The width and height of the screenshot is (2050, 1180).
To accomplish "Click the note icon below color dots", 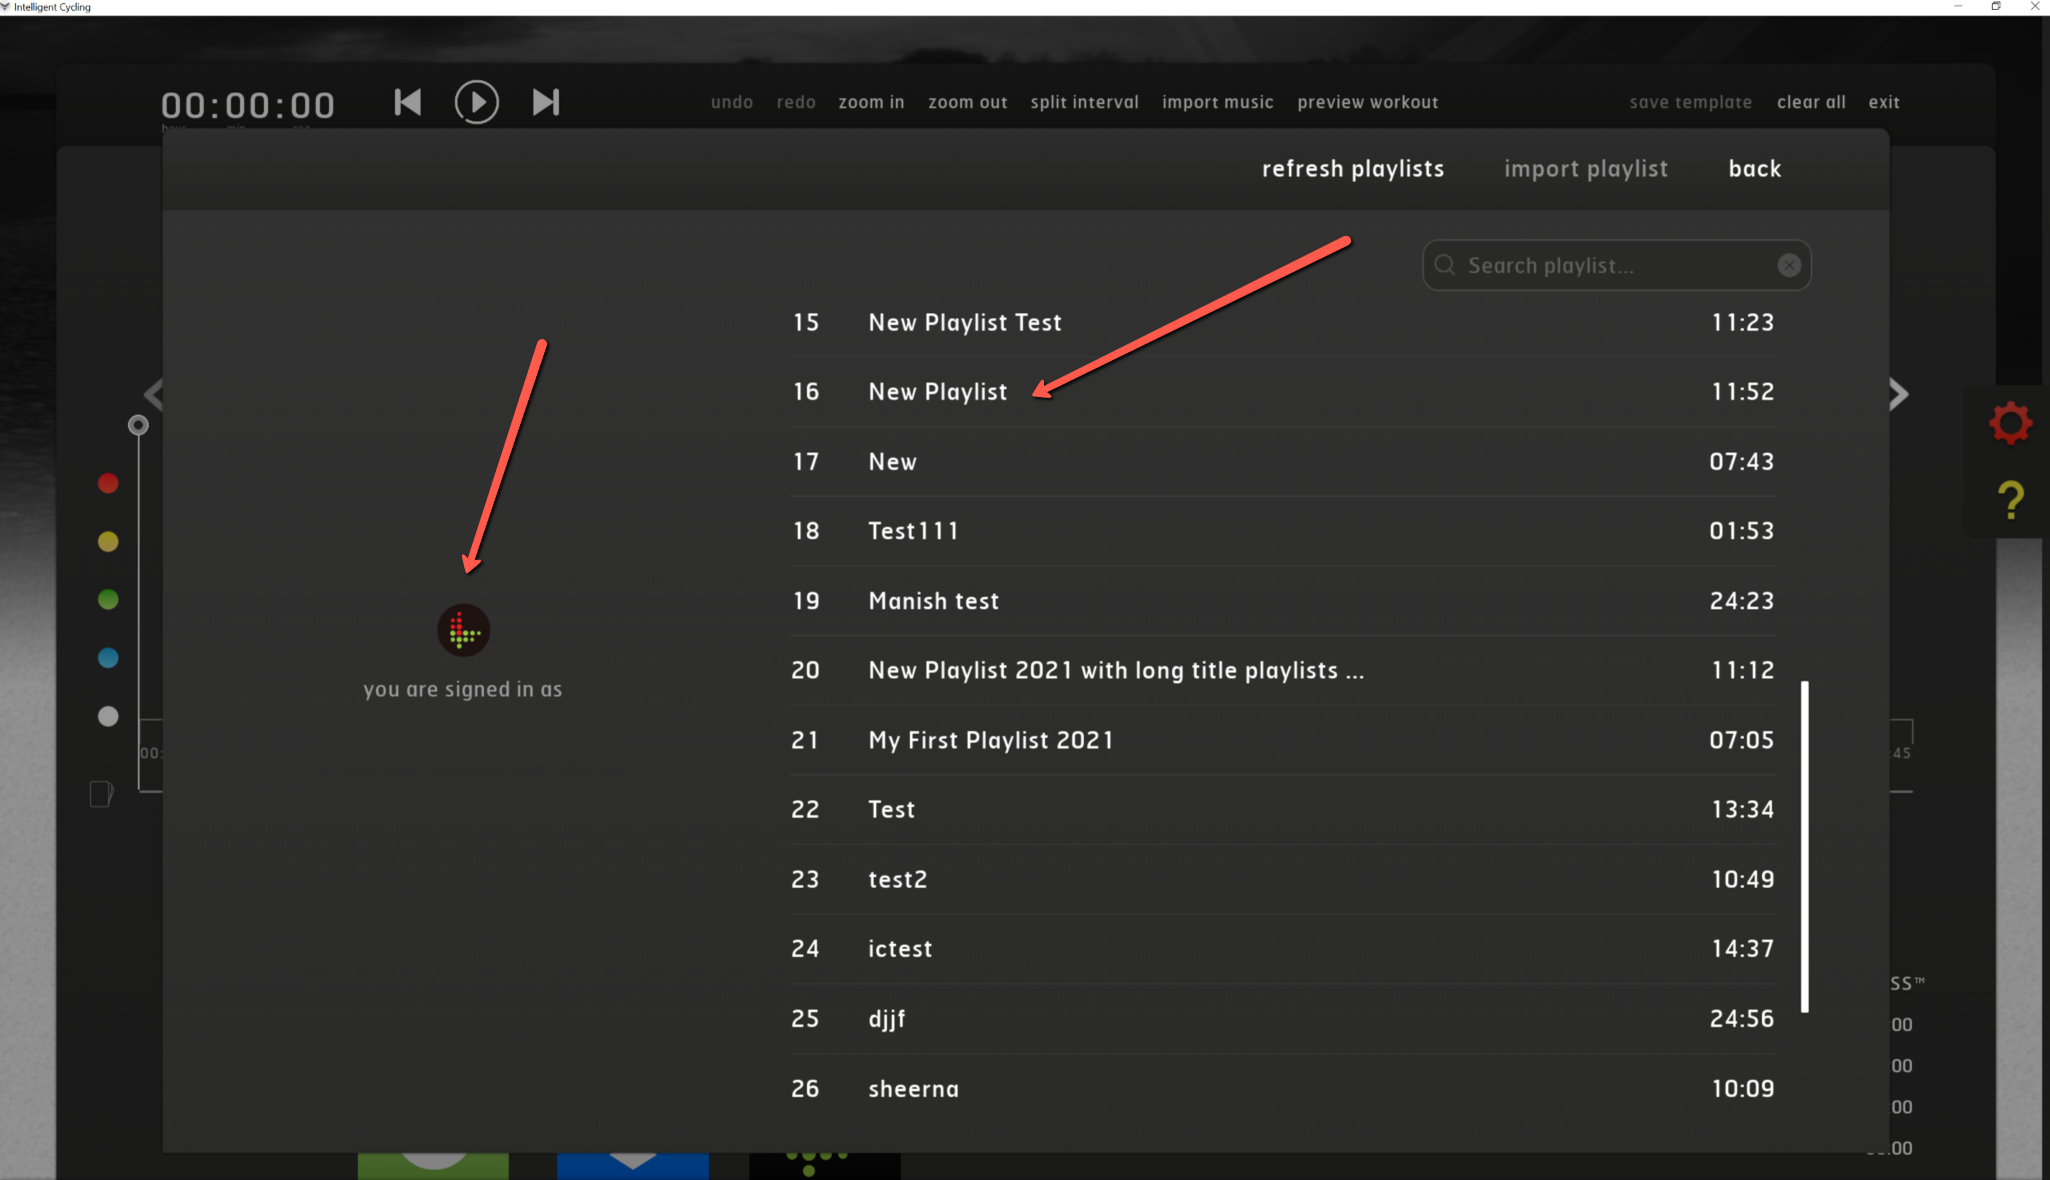I will coord(101,794).
